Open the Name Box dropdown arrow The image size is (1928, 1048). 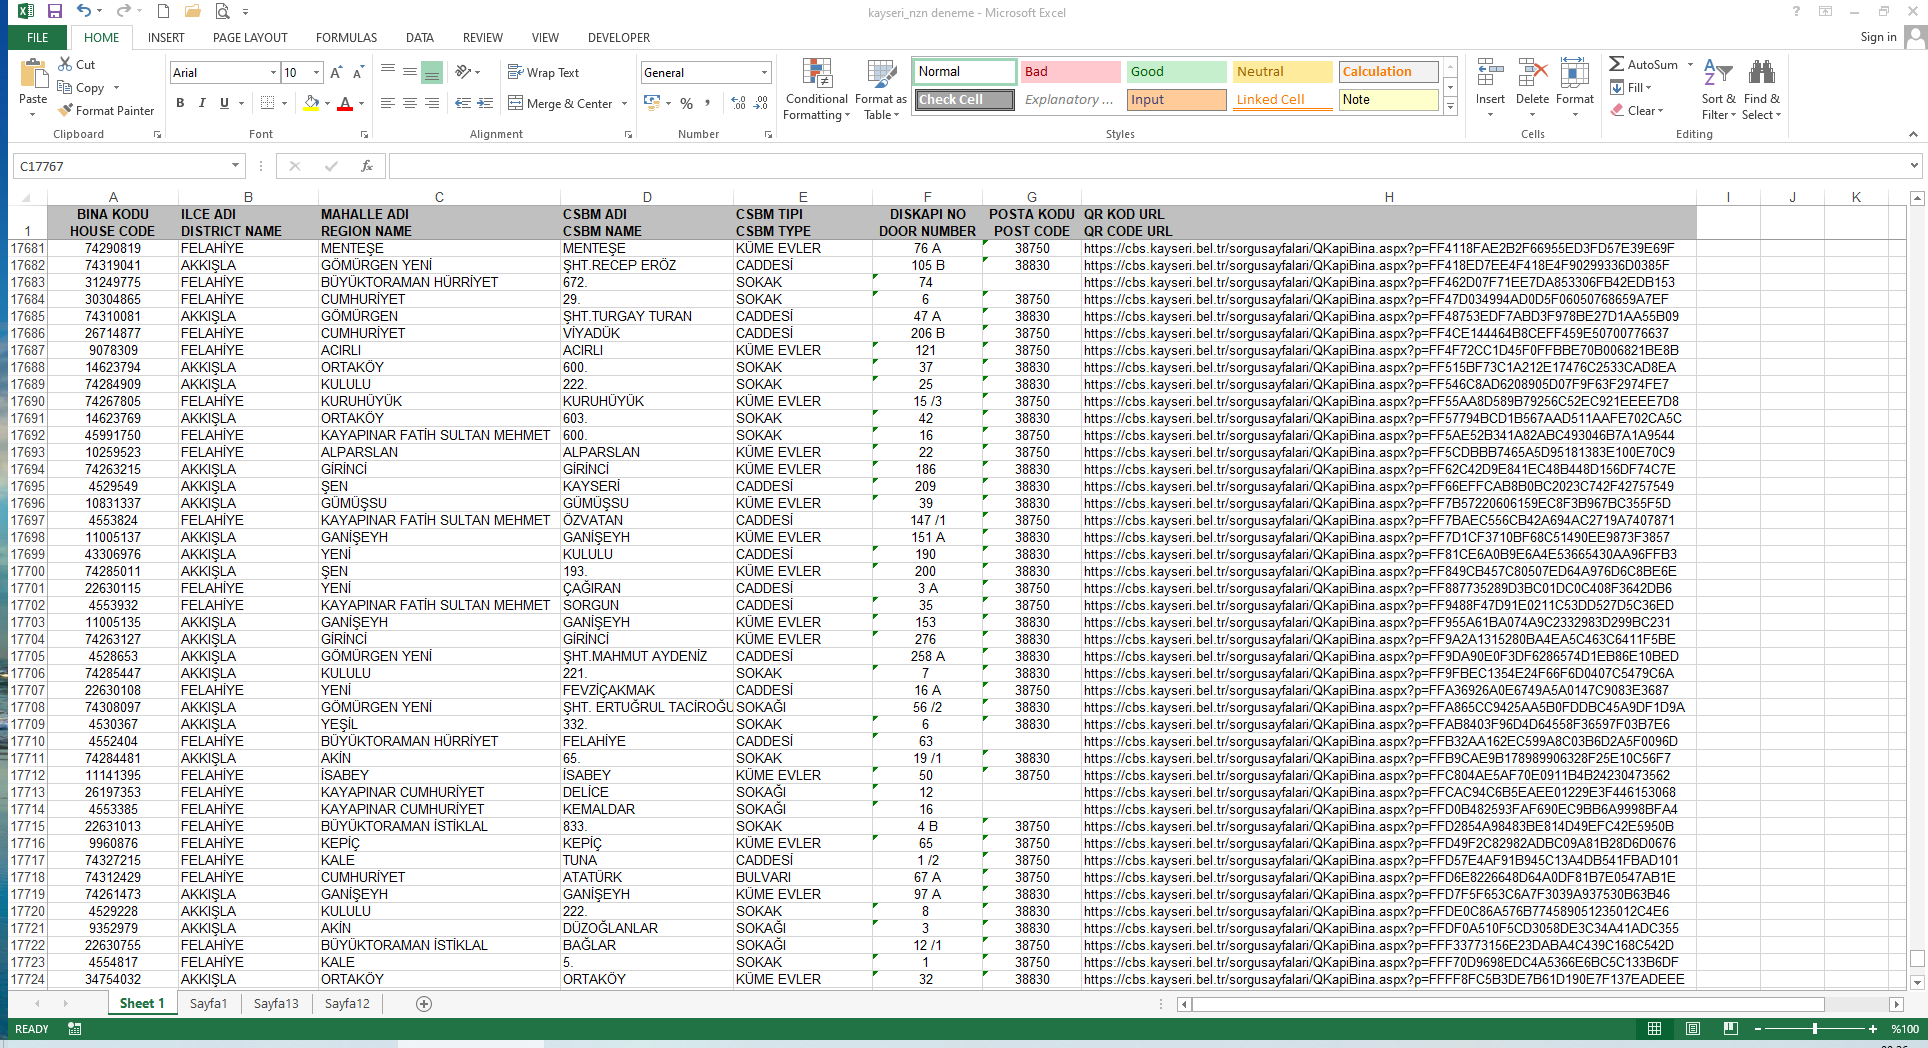tap(236, 166)
